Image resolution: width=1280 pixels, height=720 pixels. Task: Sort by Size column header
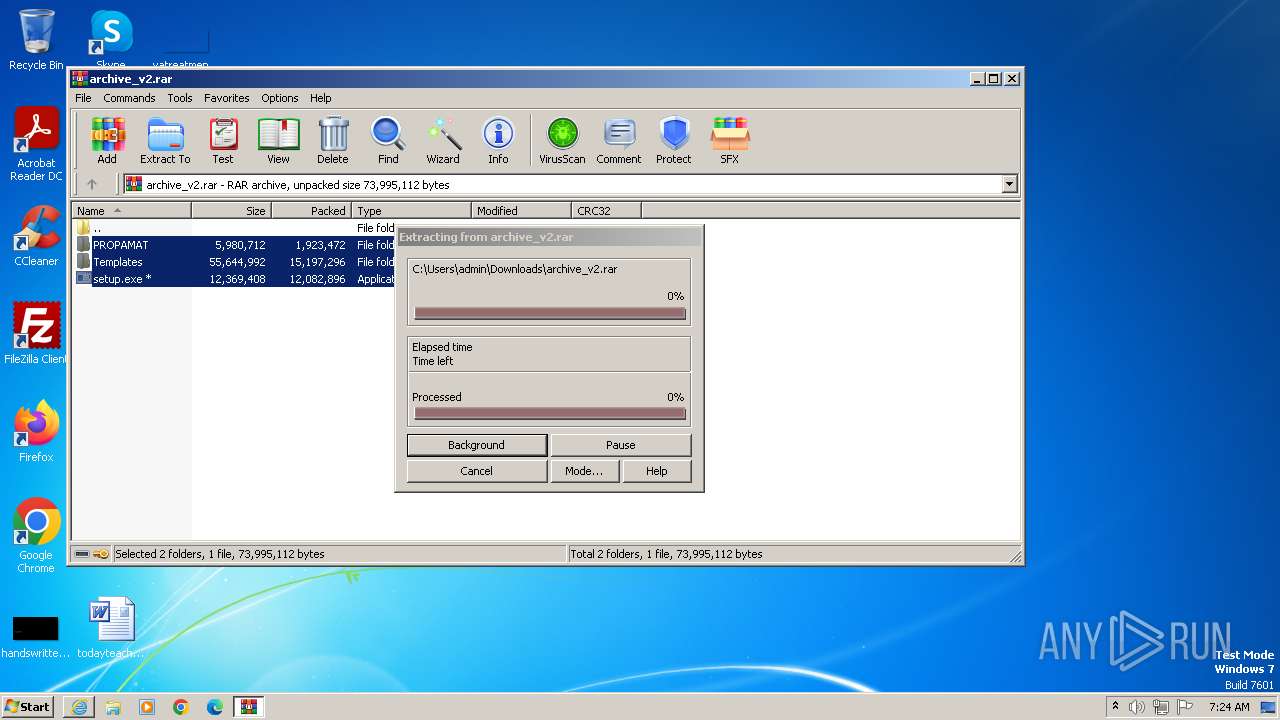tap(232, 210)
